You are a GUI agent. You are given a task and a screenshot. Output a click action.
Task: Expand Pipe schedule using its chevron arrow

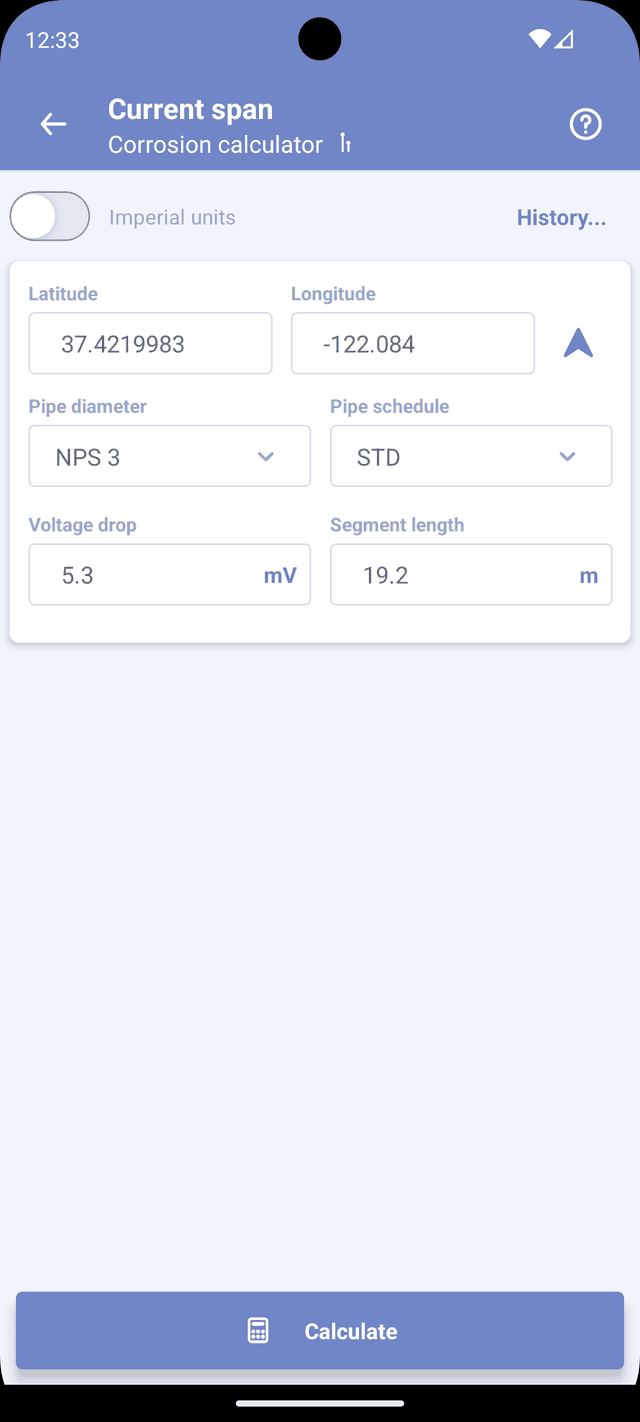coord(567,457)
